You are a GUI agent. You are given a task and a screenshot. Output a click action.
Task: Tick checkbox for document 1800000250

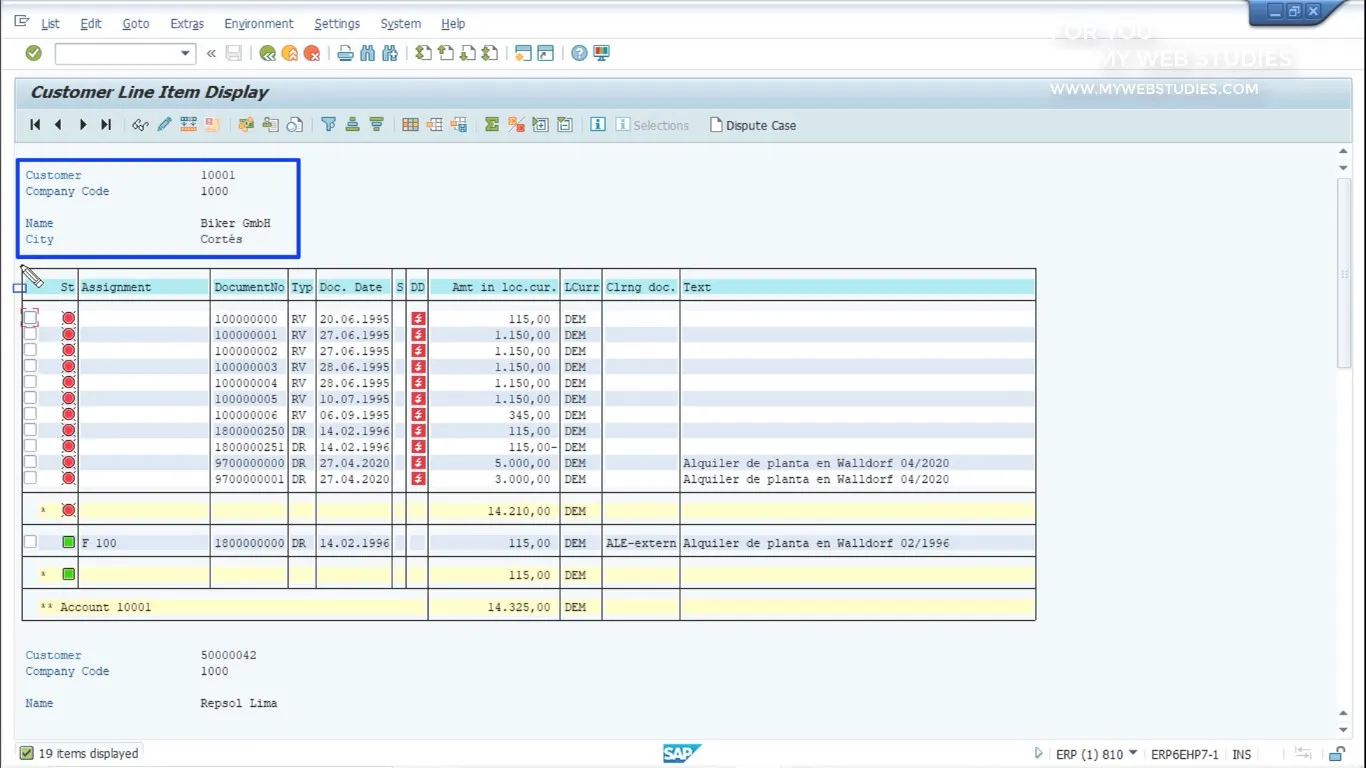(30, 430)
